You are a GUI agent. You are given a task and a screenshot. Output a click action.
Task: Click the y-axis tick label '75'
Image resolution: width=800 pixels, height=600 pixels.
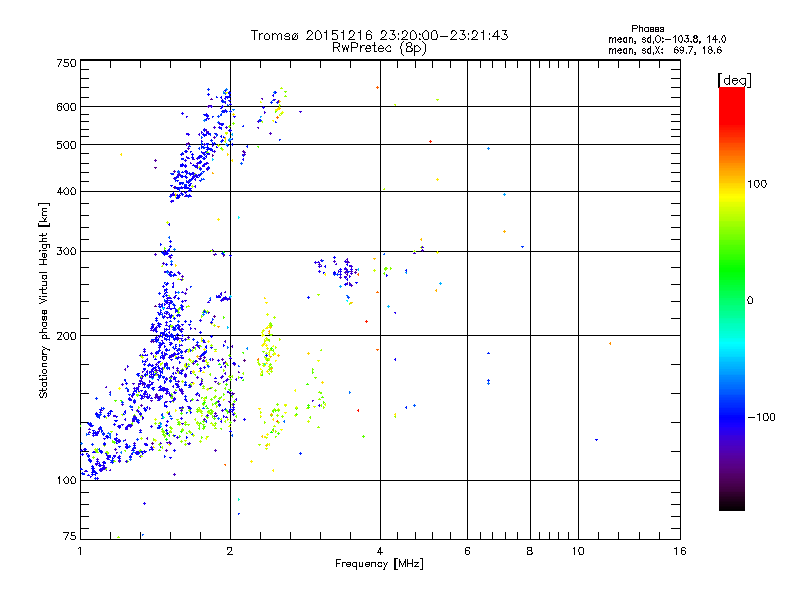pos(70,536)
